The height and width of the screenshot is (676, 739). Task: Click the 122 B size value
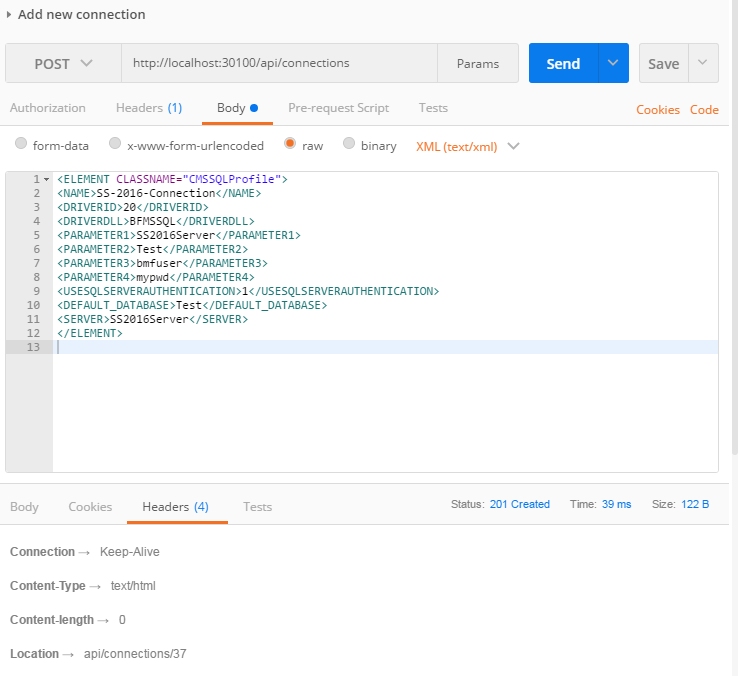695,504
